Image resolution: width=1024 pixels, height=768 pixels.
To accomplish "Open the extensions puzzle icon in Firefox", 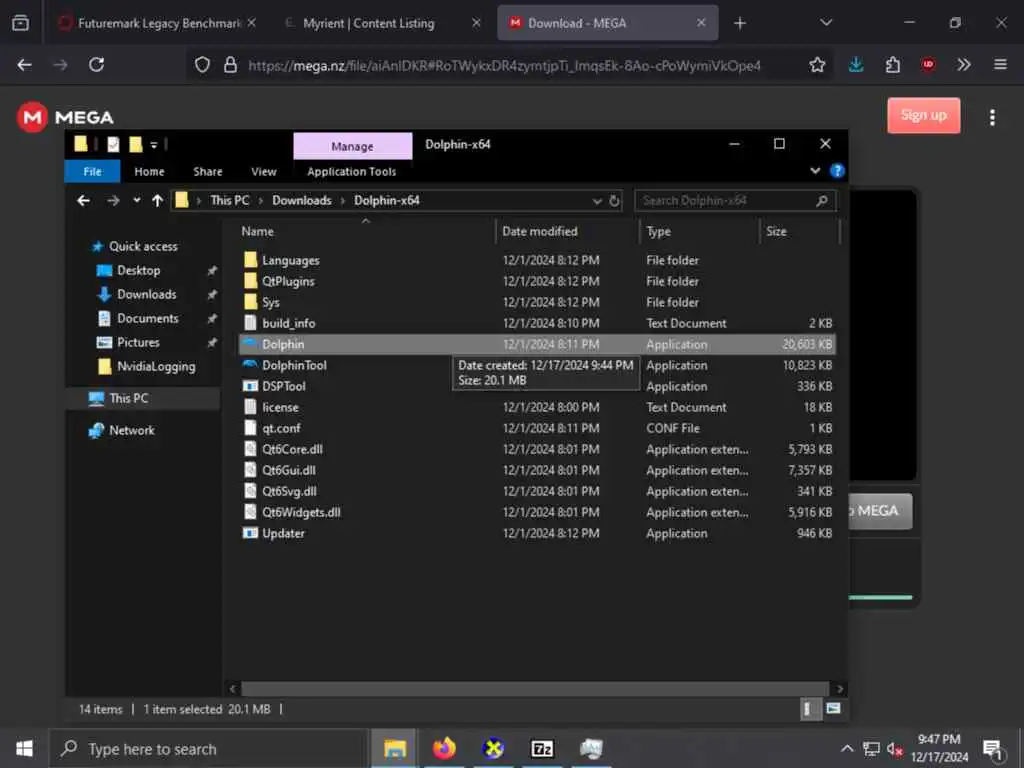I will (x=892, y=65).
